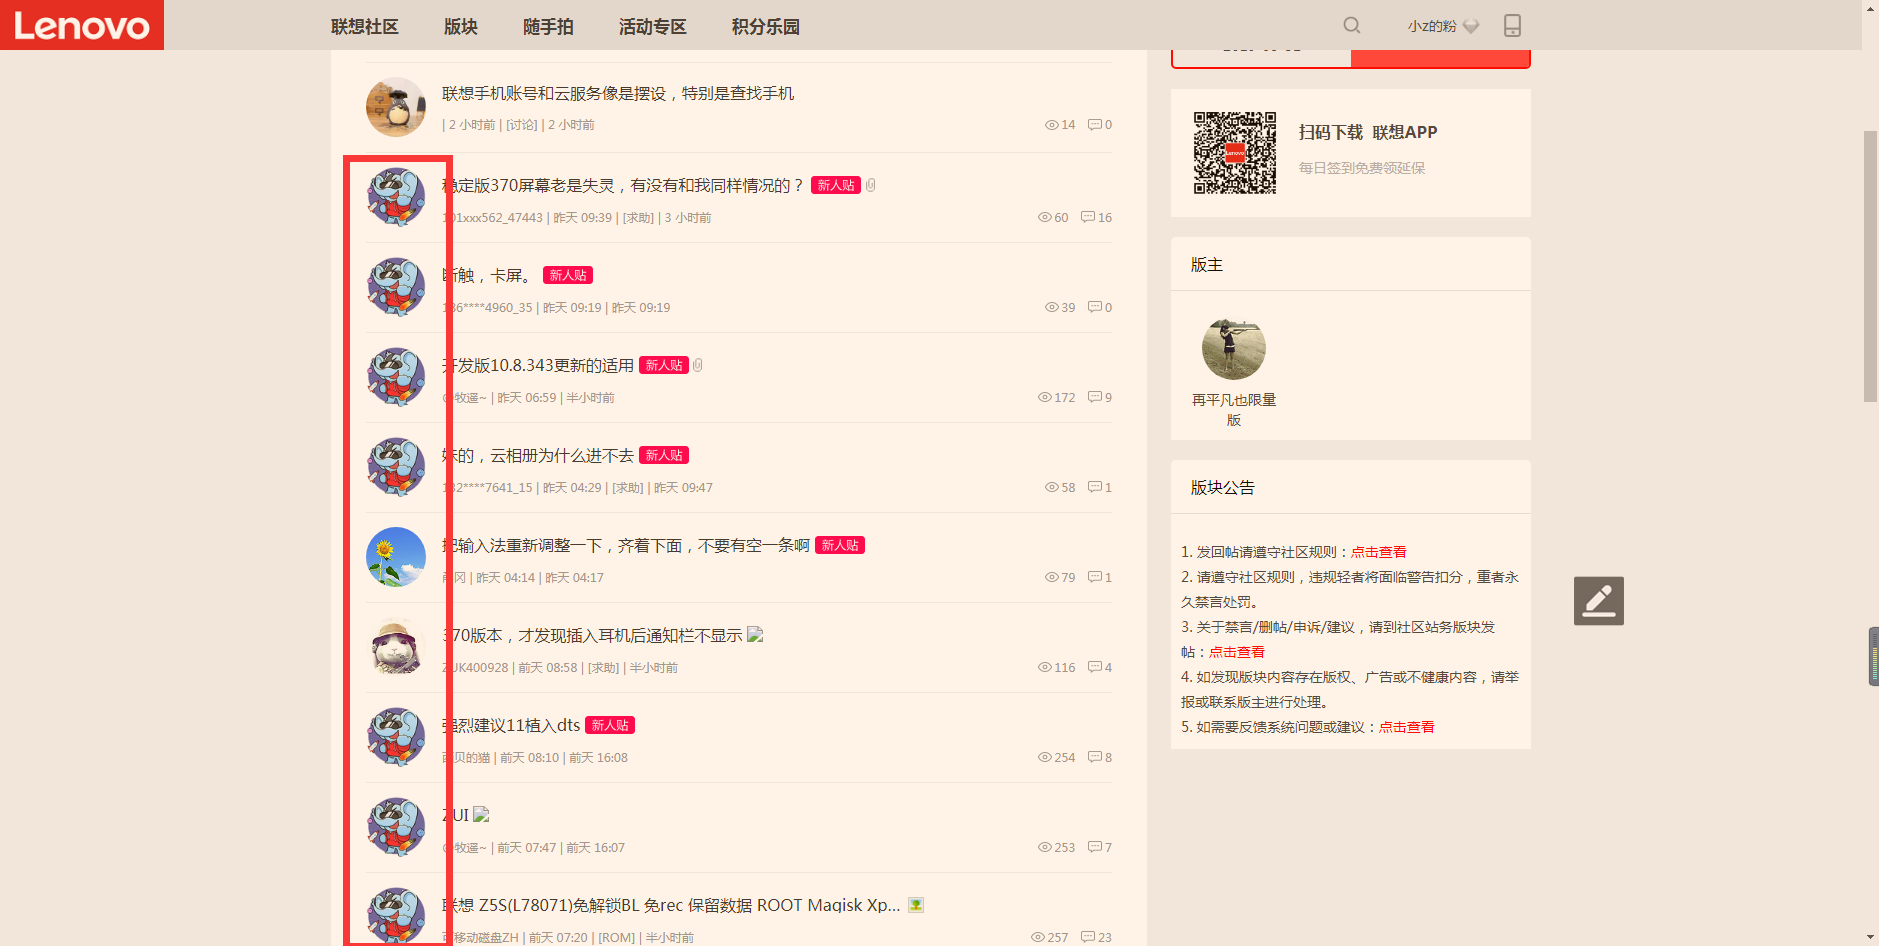Click username JK400928
This screenshot has height=946, width=1879.
(476, 667)
